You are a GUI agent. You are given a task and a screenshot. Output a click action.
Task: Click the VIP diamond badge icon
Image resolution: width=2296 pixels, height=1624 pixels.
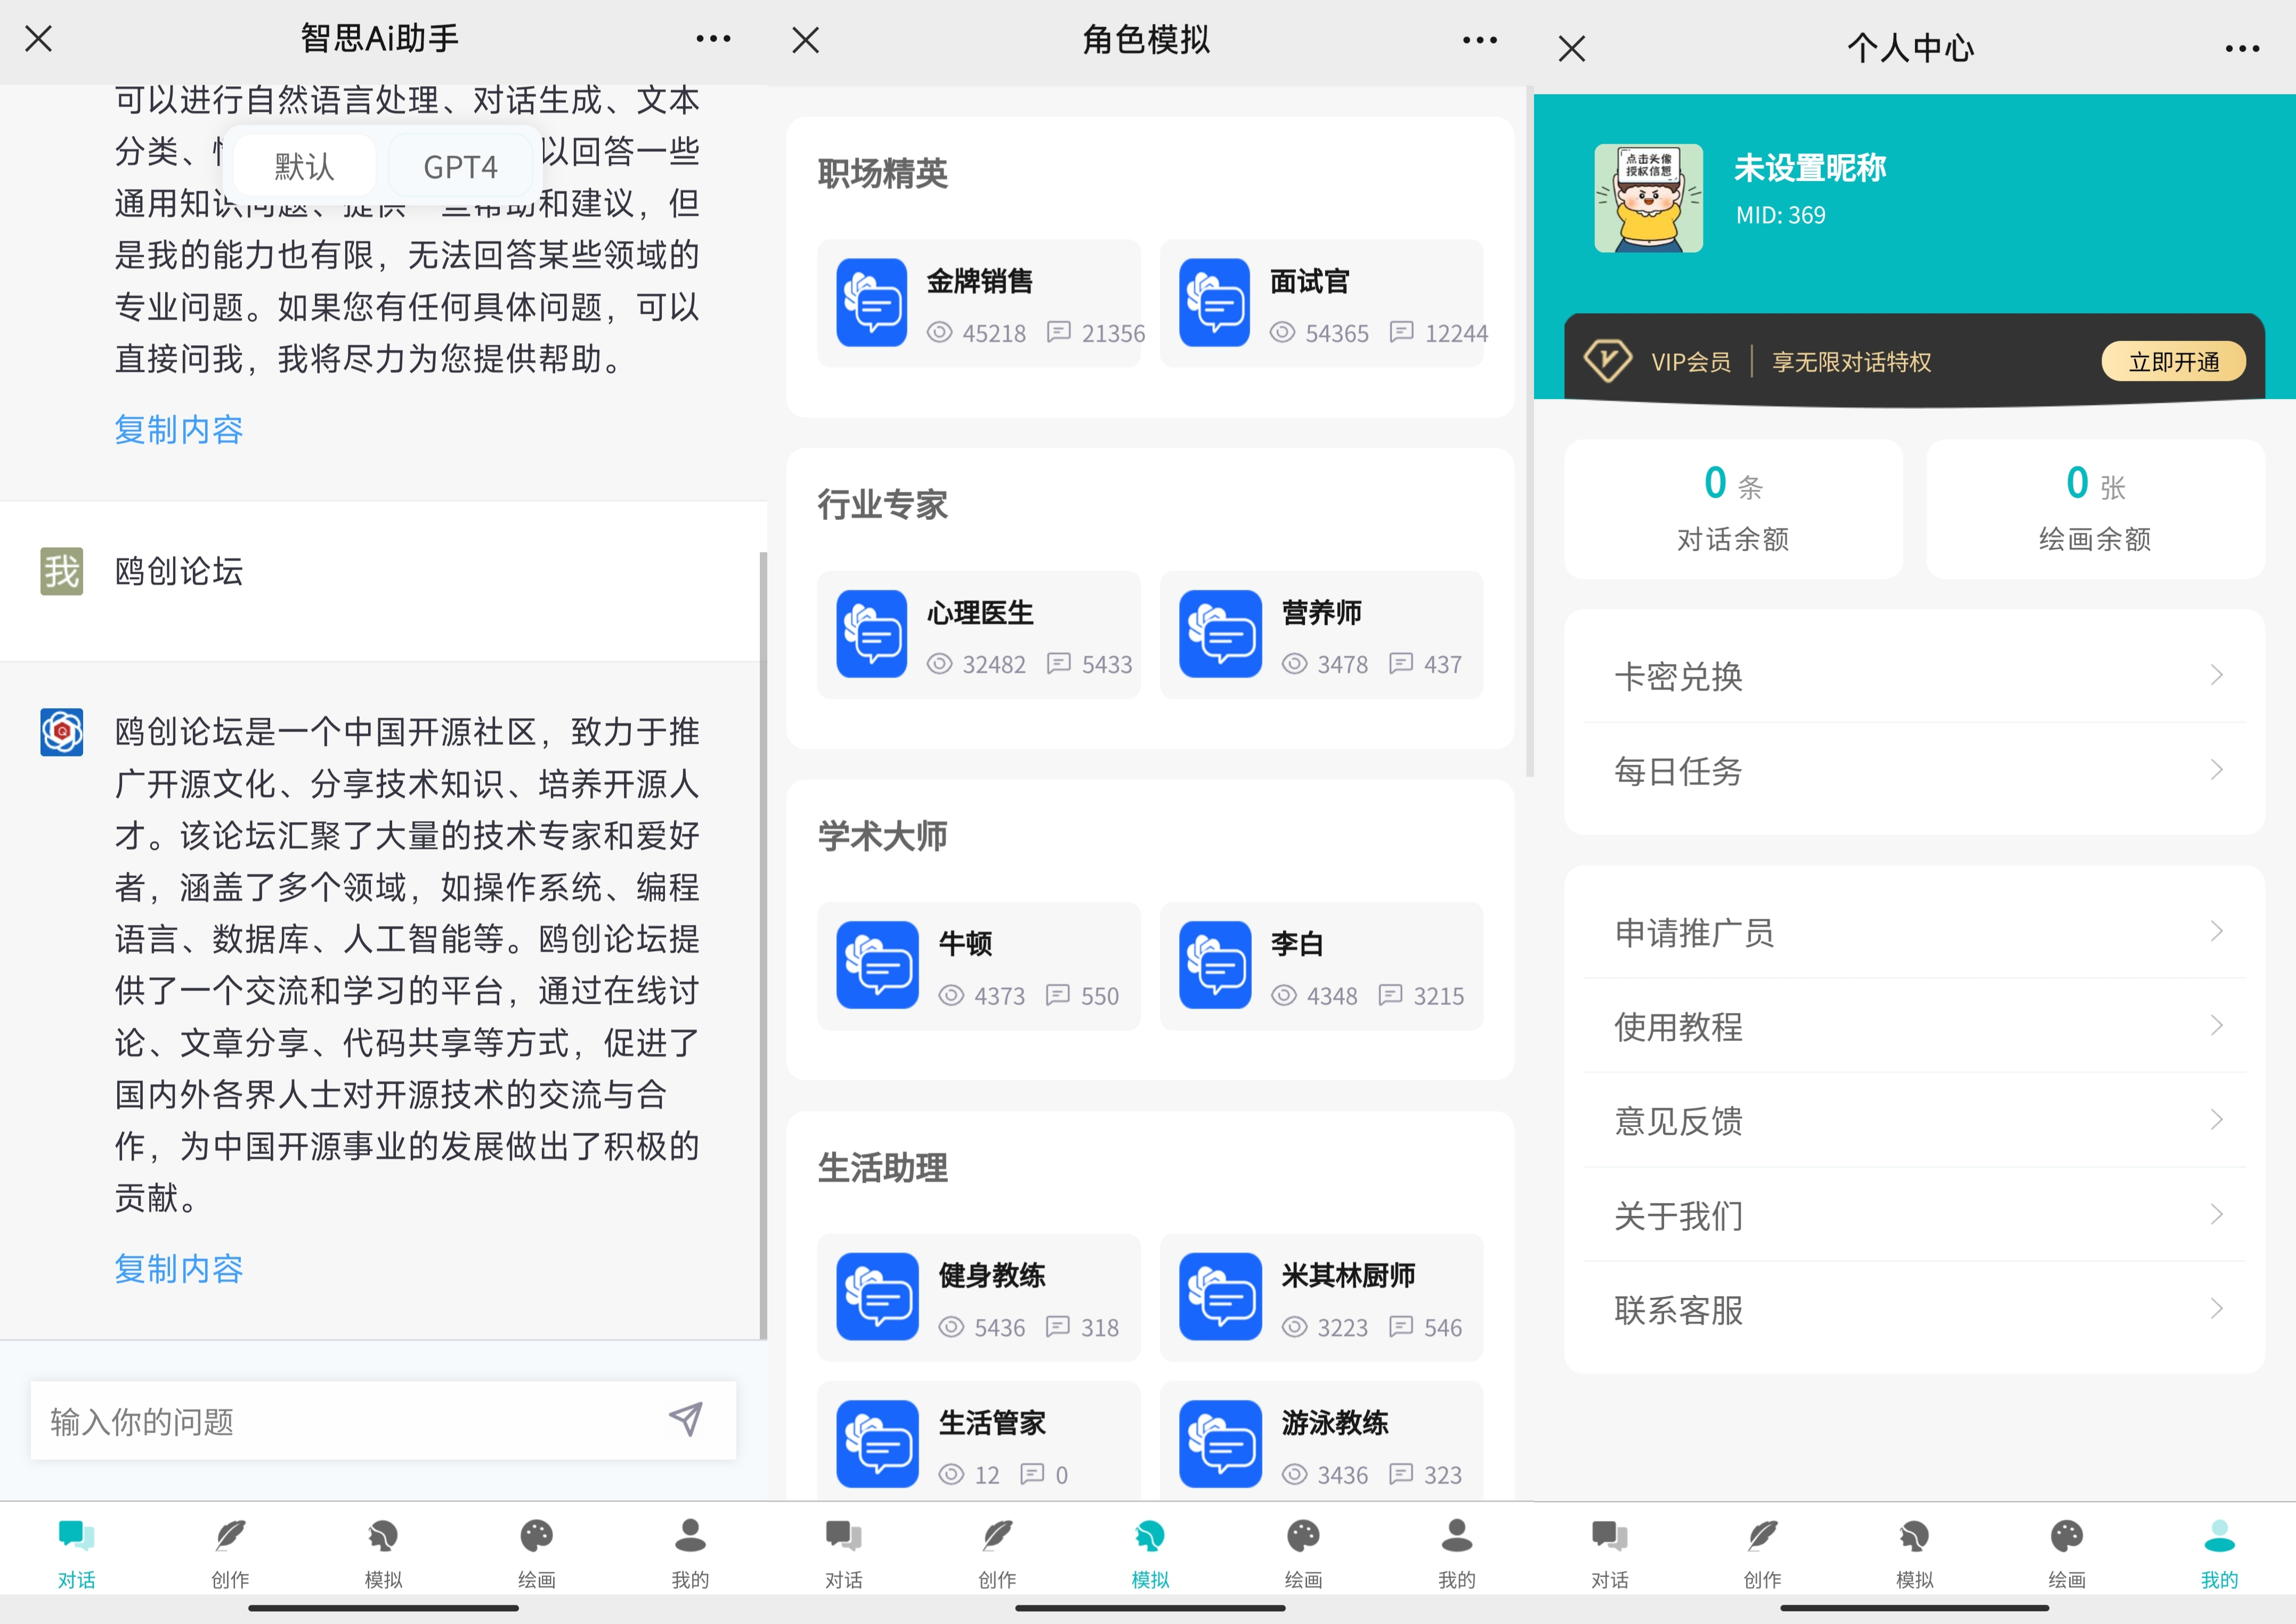tap(1607, 360)
